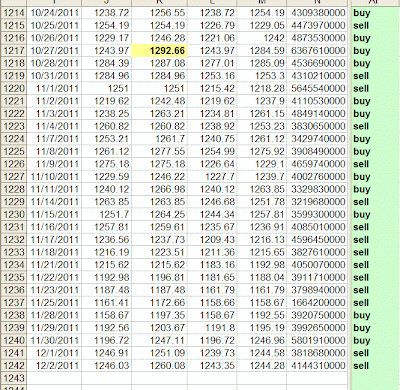Screen dimensions: 400x390
Task: Select volume cell 6367610000
Action: [x=317, y=51]
